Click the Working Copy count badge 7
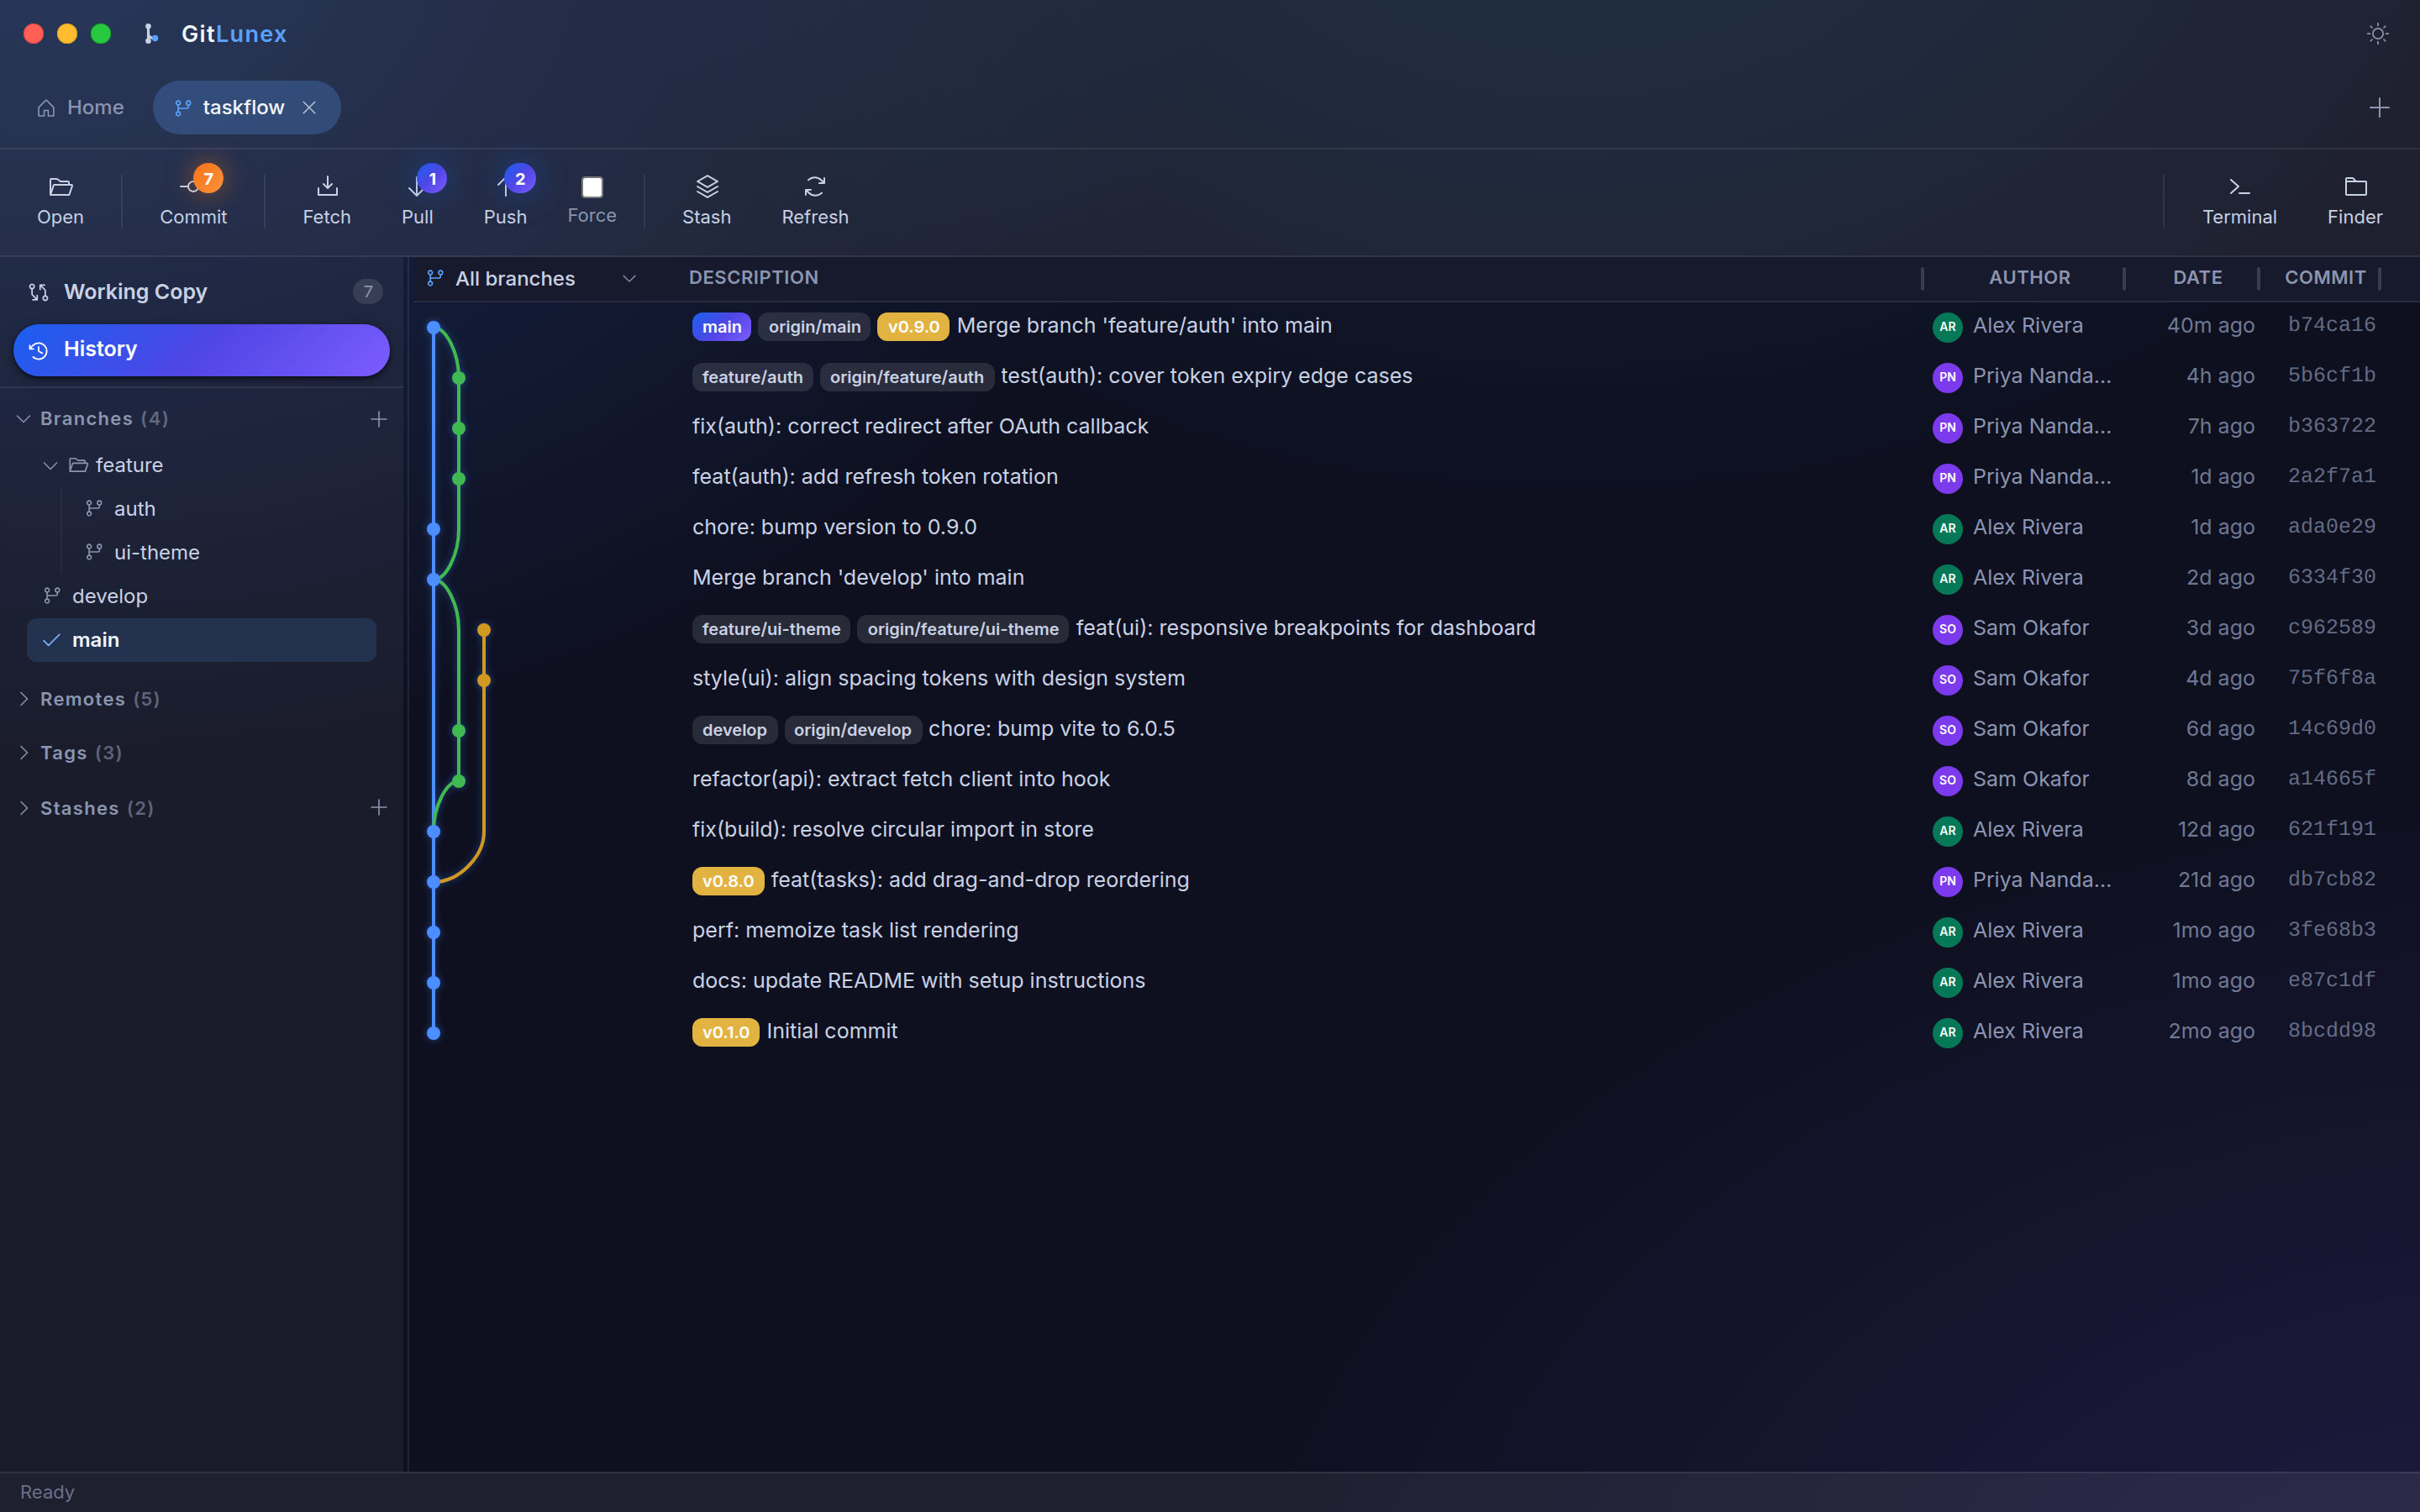2420x1512 pixels. coord(368,291)
